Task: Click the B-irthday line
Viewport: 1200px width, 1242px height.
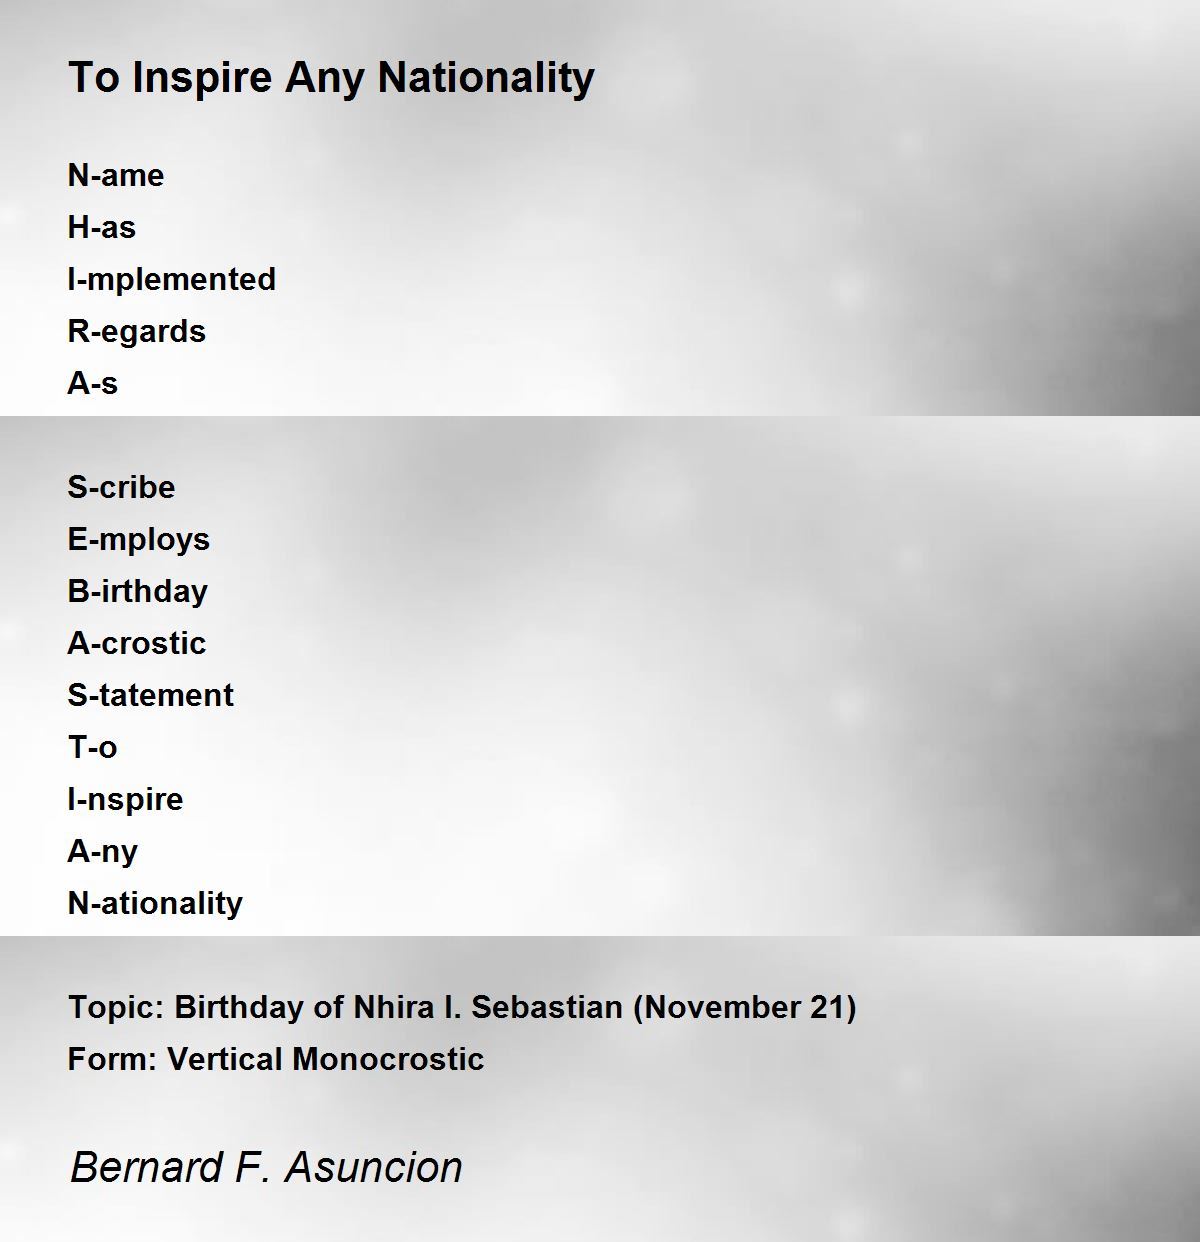Action: [138, 591]
